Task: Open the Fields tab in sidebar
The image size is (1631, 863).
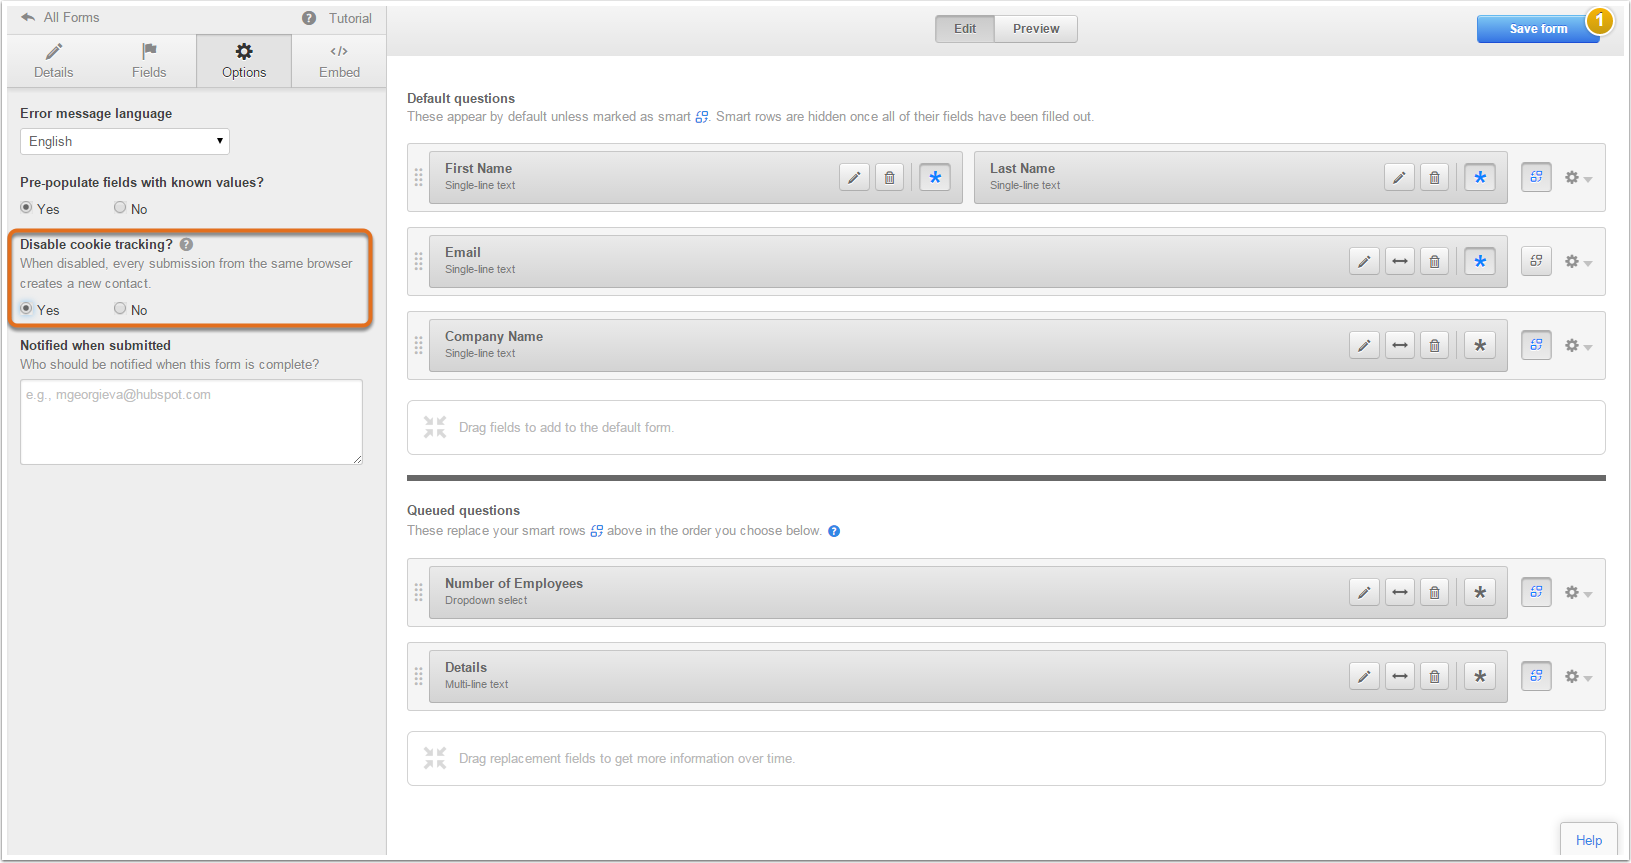Action: (x=149, y=61)
